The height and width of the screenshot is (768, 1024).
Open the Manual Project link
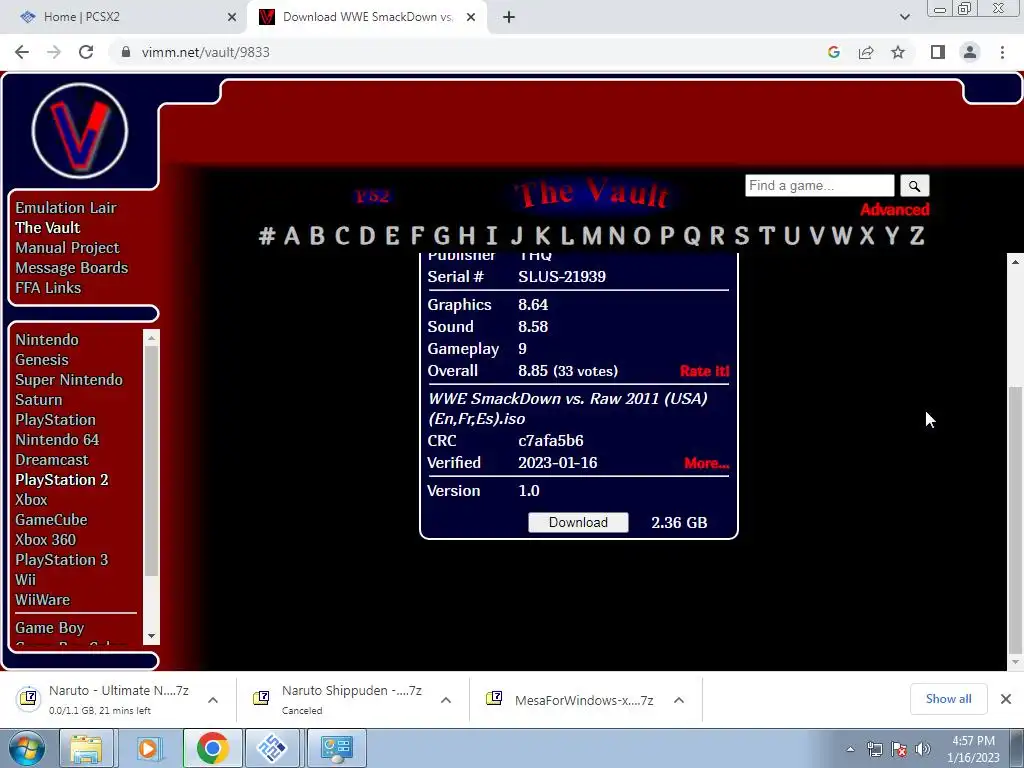(67, 248)
